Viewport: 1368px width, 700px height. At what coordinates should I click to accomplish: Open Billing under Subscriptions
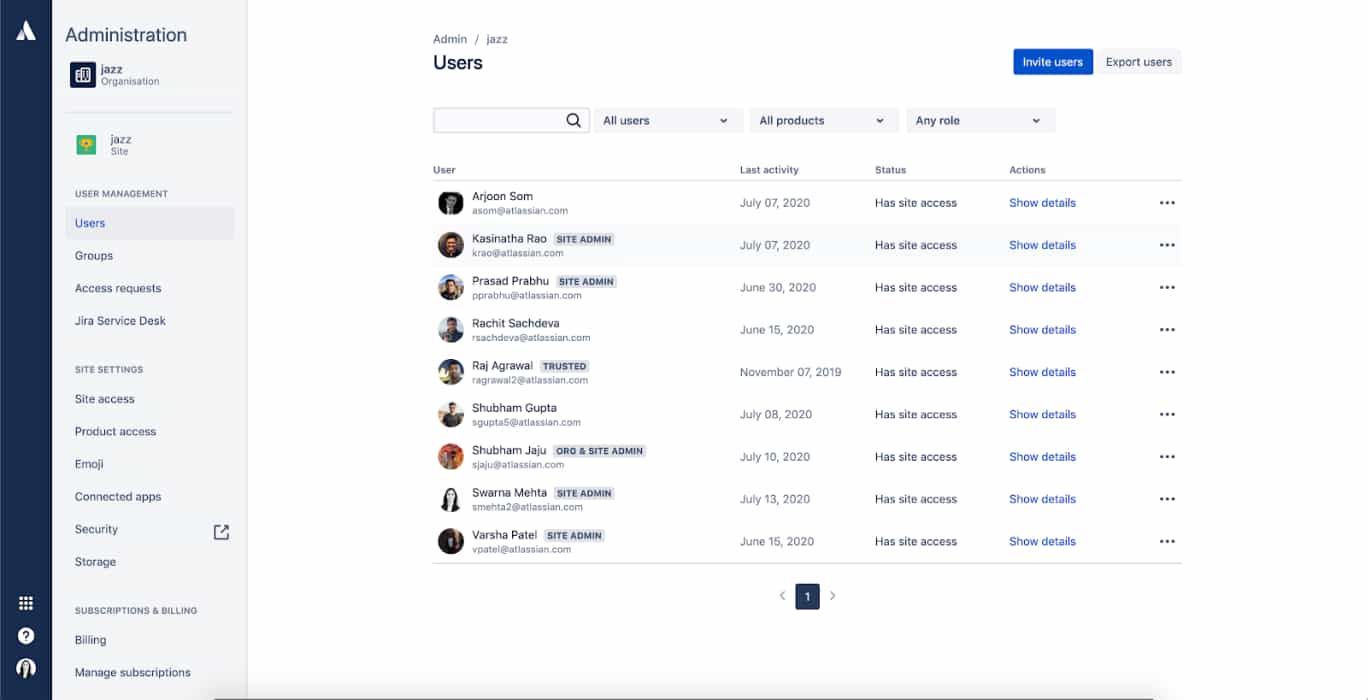pyautogui.click(x=90, y=639)
